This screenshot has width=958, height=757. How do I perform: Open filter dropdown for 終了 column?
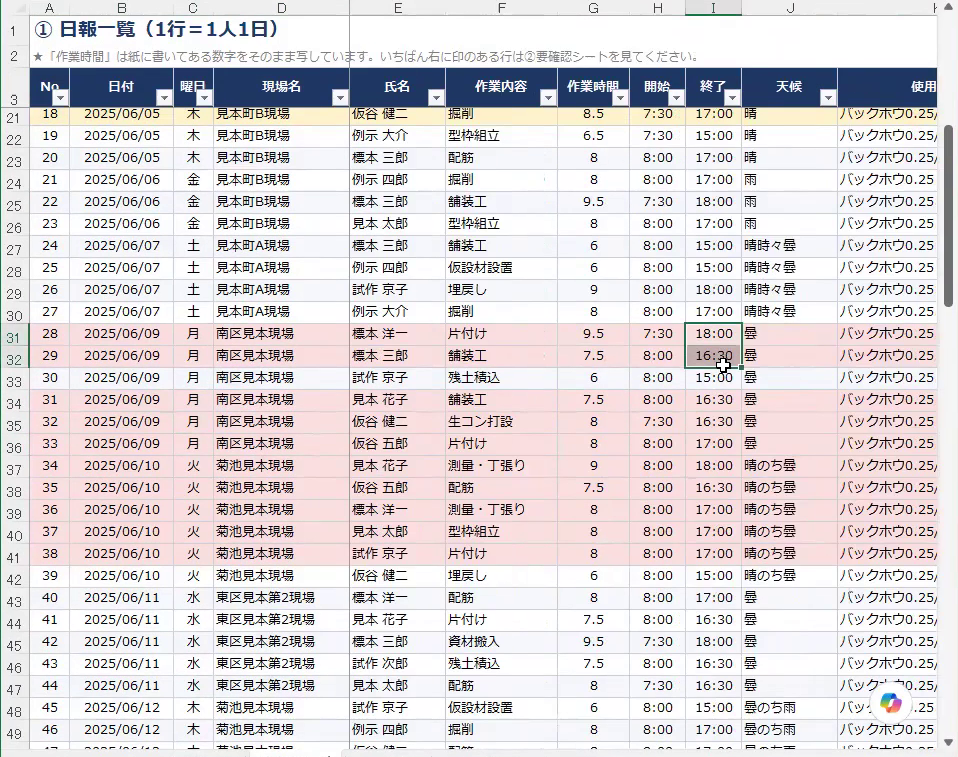pyautogui.click(x=732, y=98)
